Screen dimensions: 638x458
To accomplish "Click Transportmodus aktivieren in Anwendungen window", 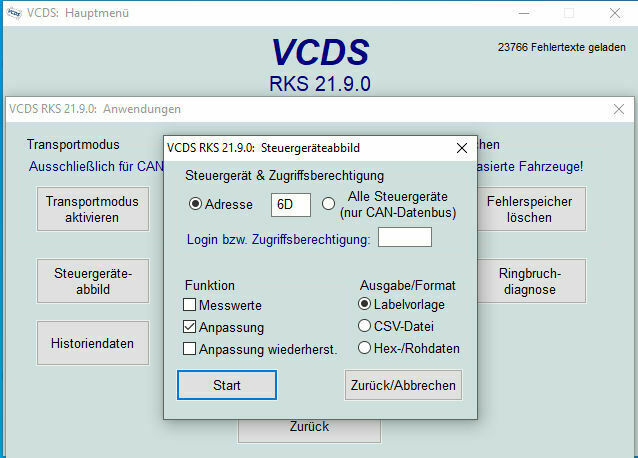I will (x=93, y=209).
